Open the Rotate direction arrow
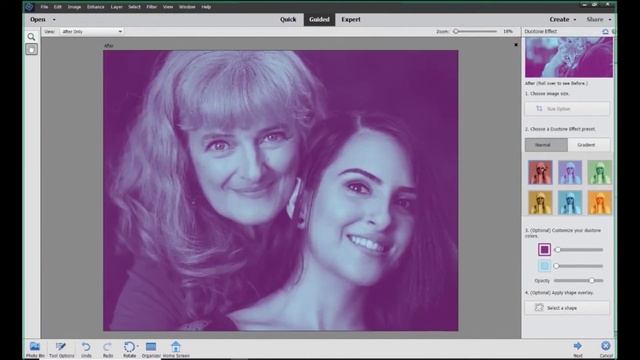640x360 pixels. (x=138, y=346)
